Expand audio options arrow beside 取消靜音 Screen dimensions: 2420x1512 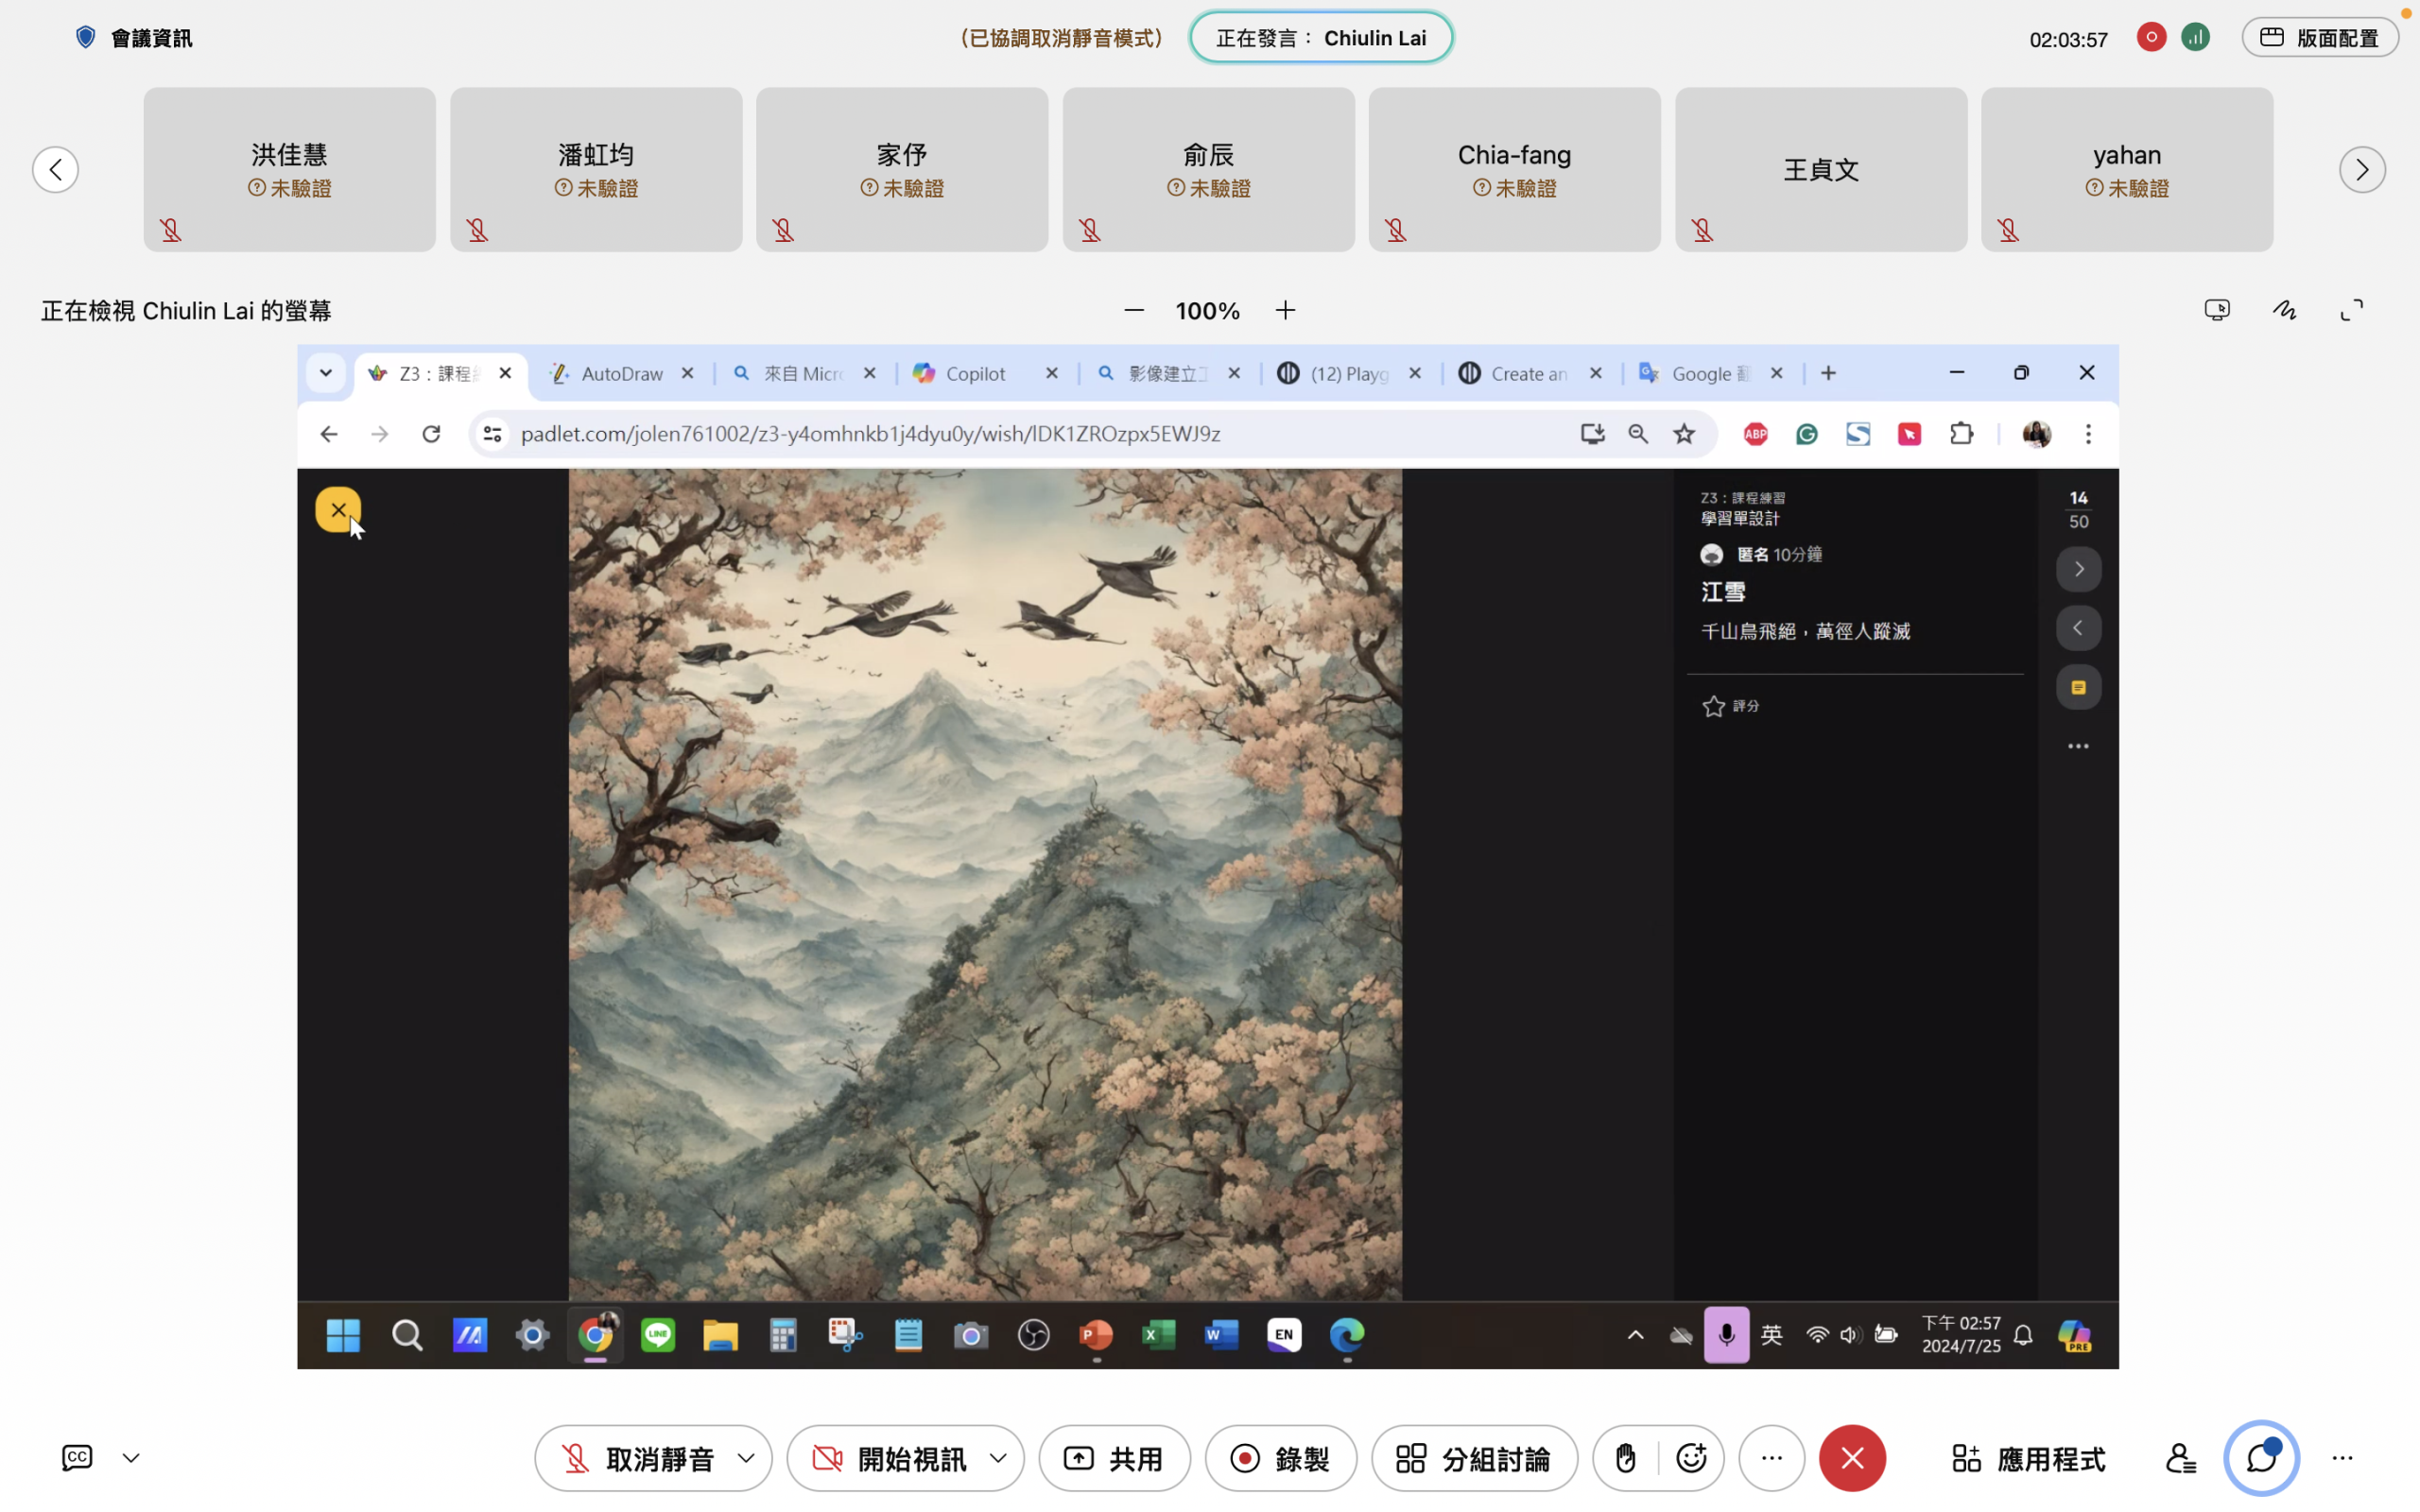[746, 1458]
